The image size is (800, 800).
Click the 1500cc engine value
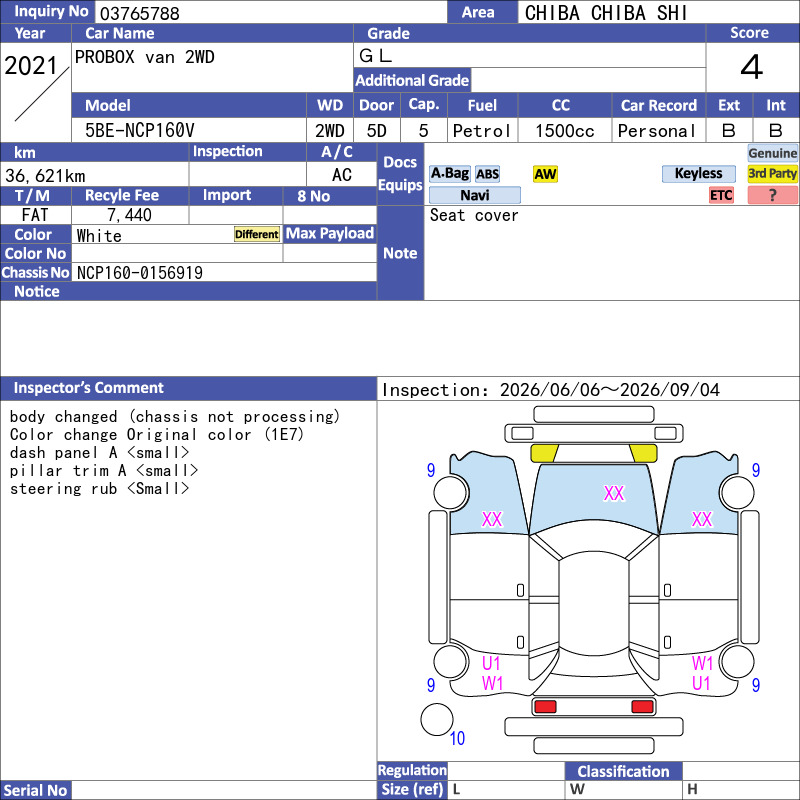(564, 131)
